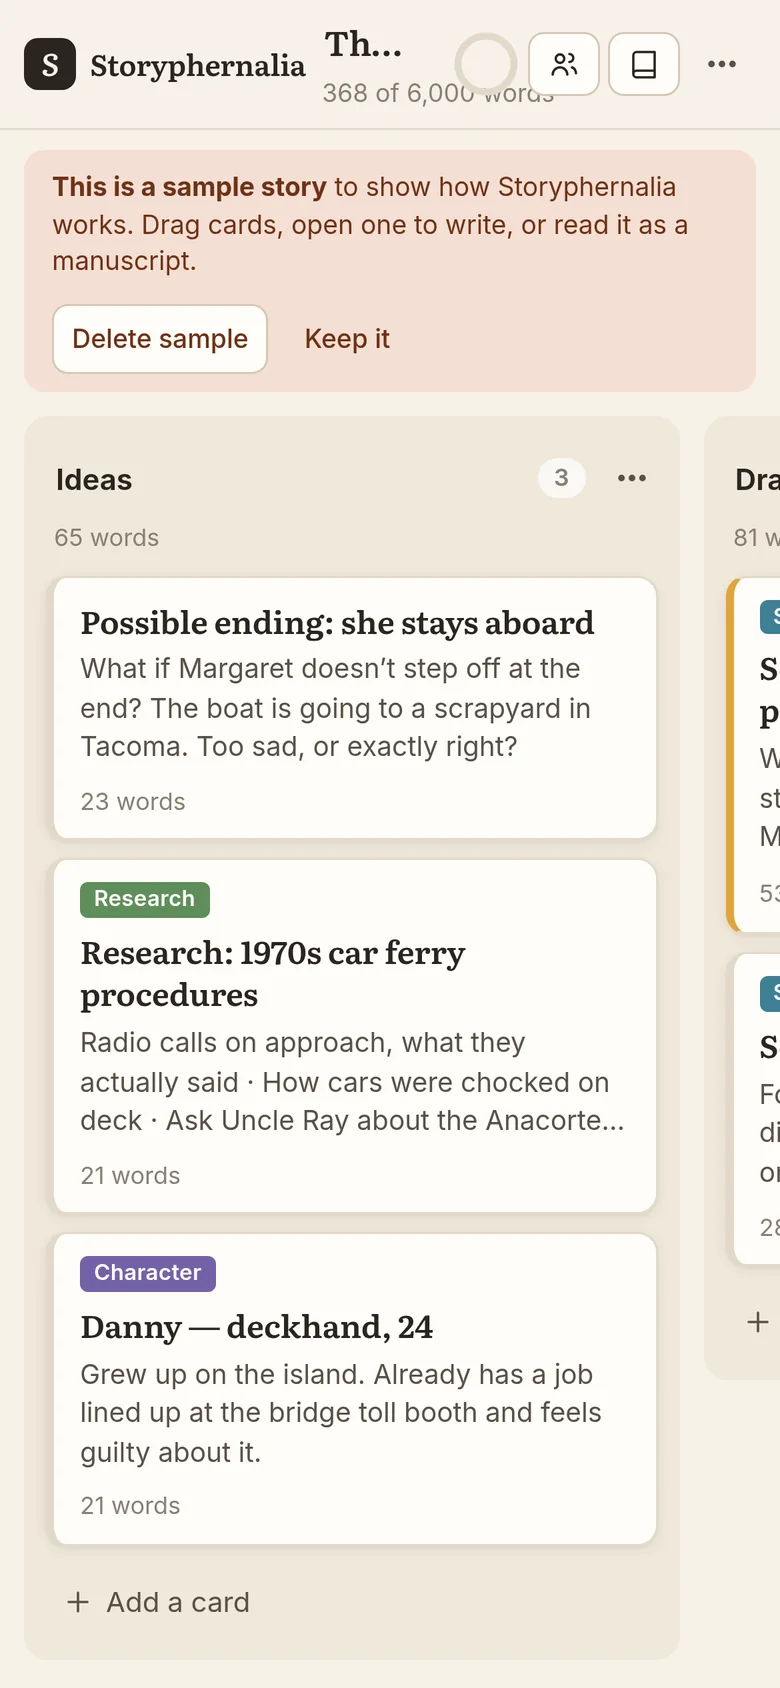This screenshot has width=780, height=1688.
Task: Open the collaborators people icon
Action: (x=564, y=64)
